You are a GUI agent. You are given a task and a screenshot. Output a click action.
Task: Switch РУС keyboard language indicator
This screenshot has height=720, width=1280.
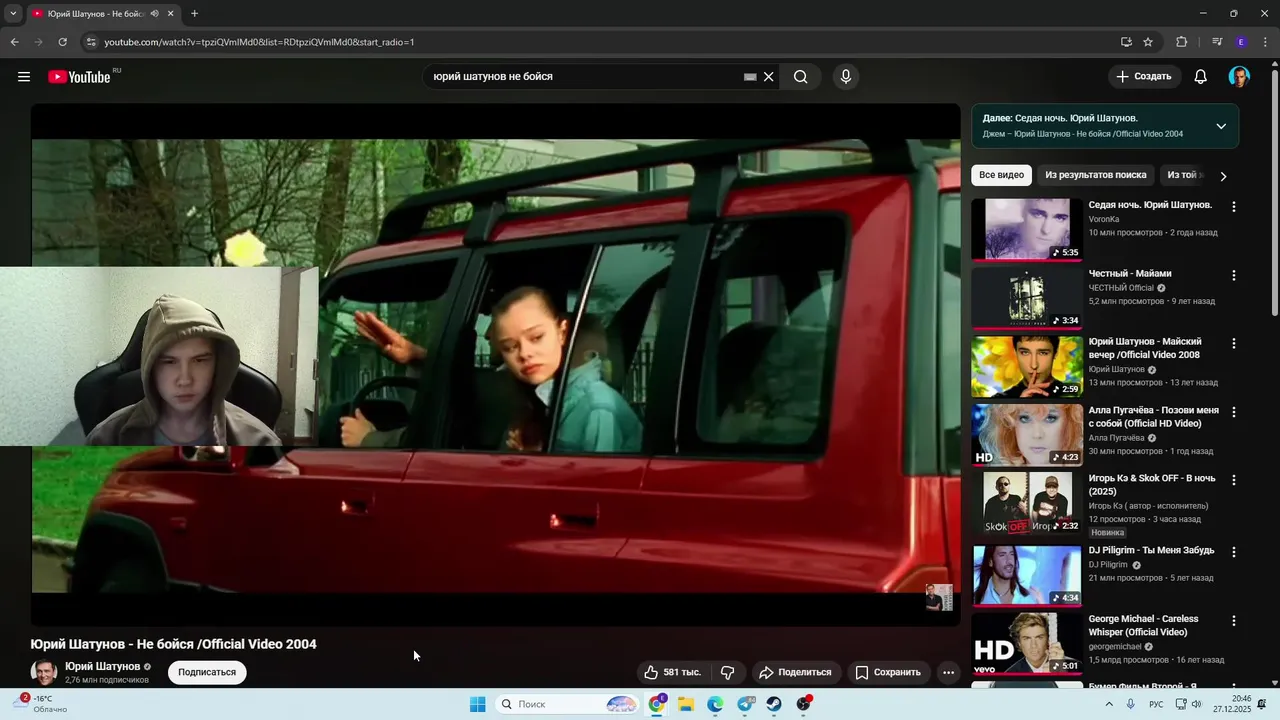pyautogui.click(x=1156, y=704)
